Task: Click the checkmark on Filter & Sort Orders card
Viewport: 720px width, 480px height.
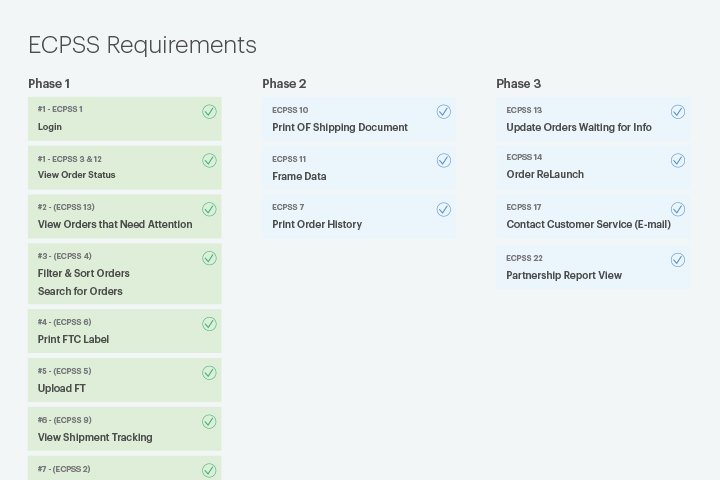Action: 209,258
